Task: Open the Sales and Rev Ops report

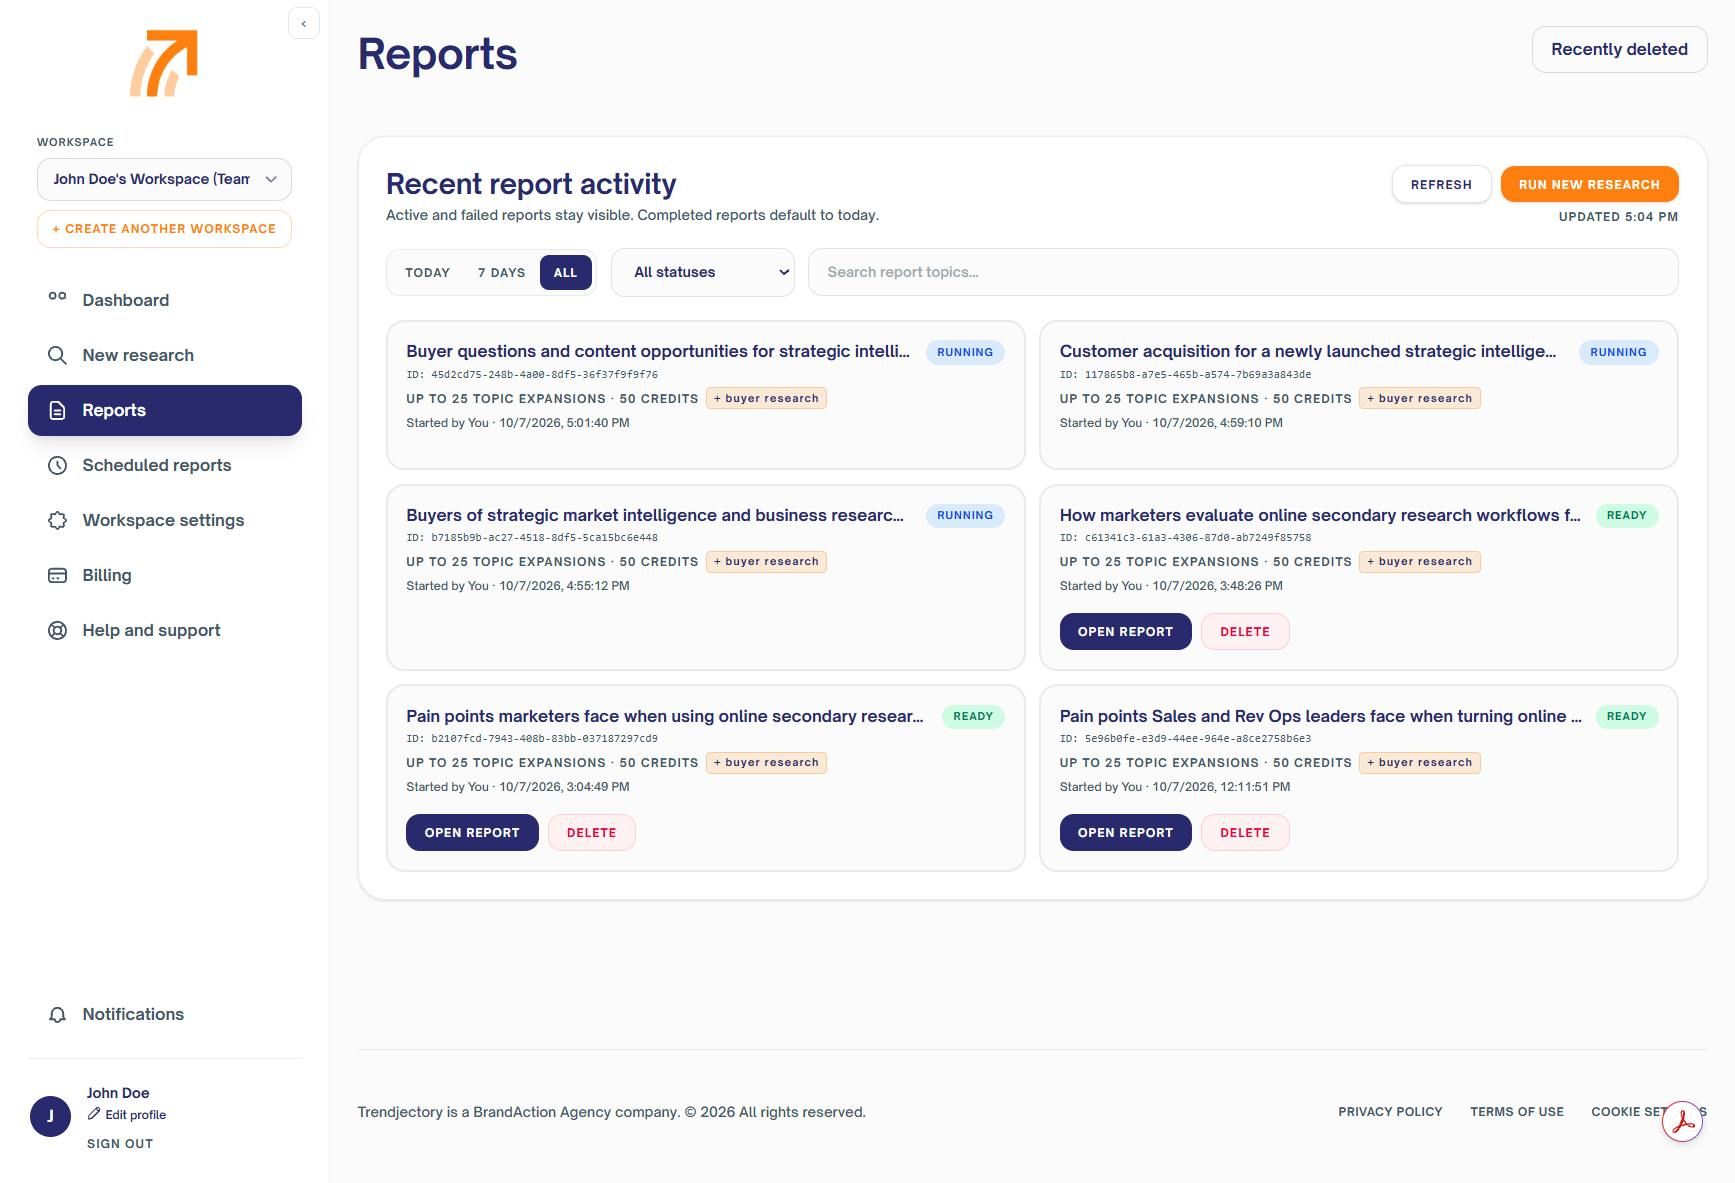Action: click(1125, 833)
